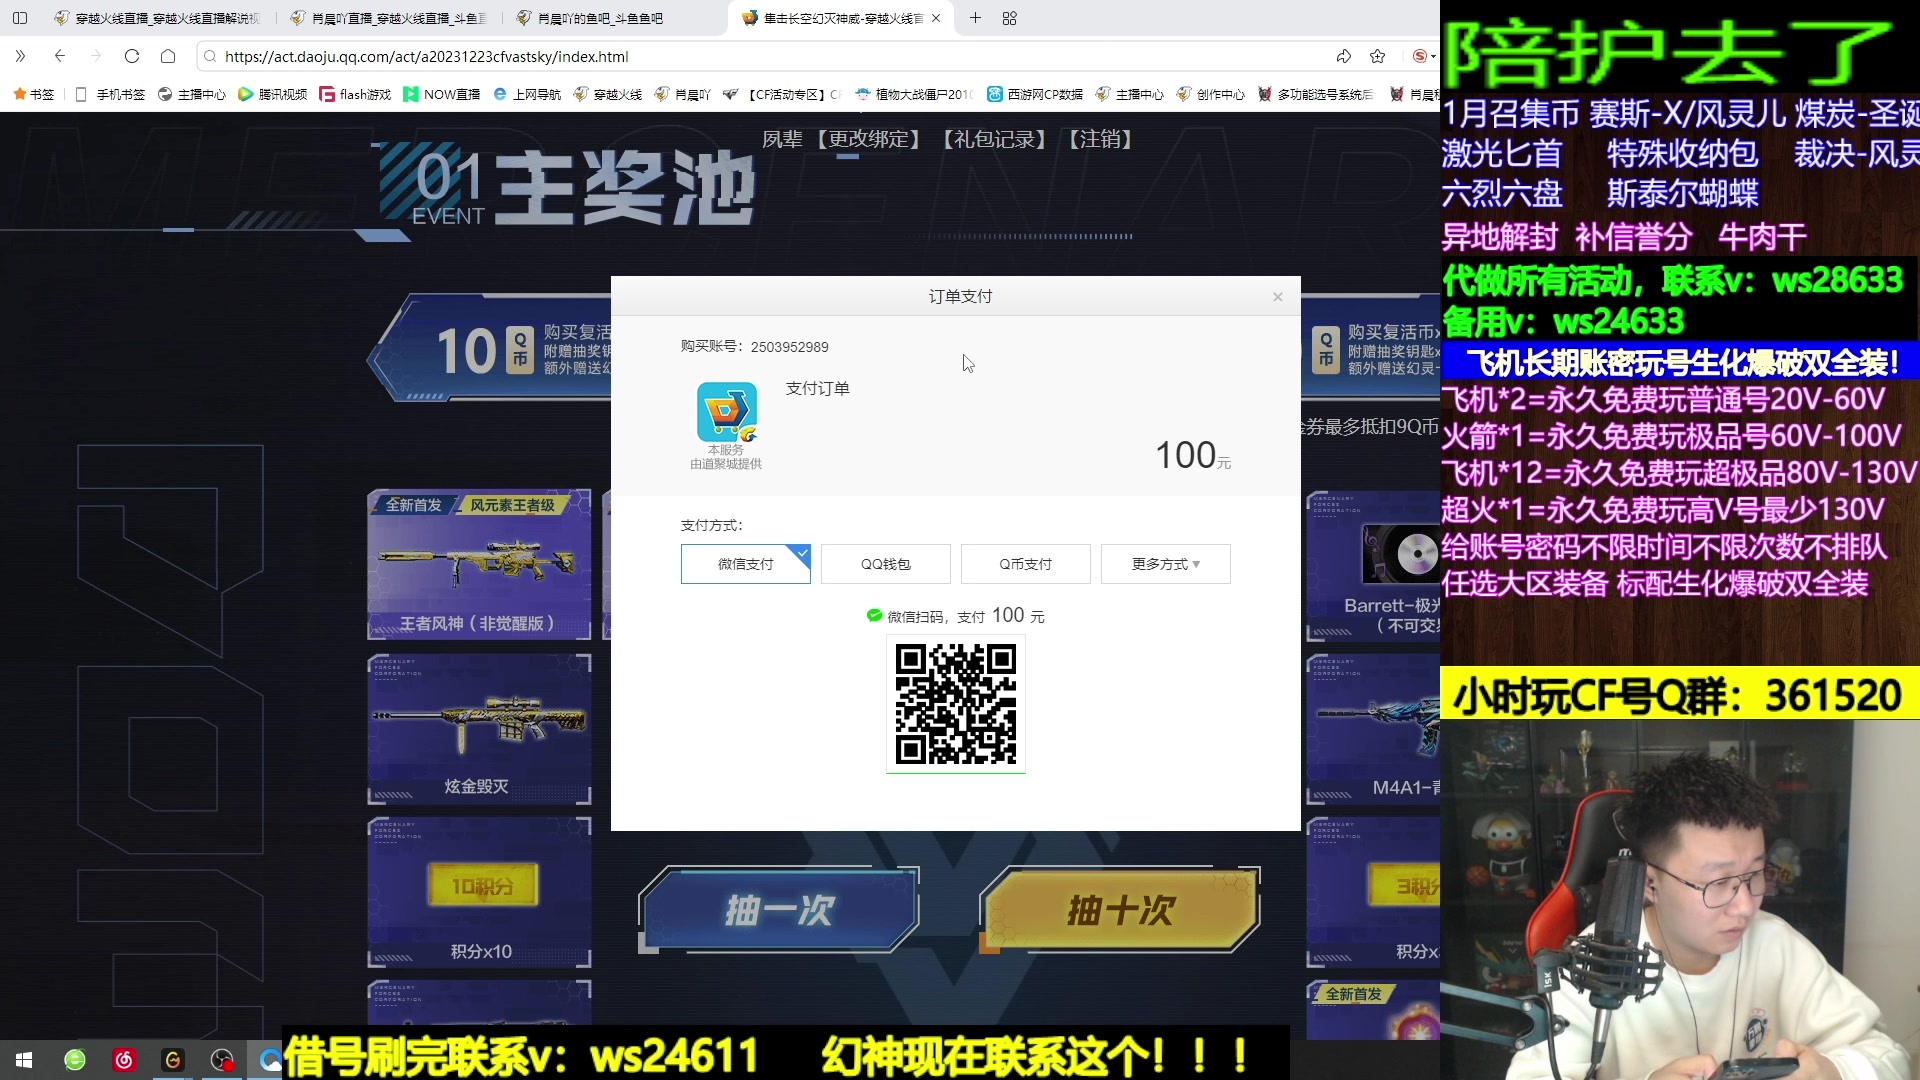Open the Windows Start menu
This screenshot has height=1080, width=1920.
[x=24, y=1060]
